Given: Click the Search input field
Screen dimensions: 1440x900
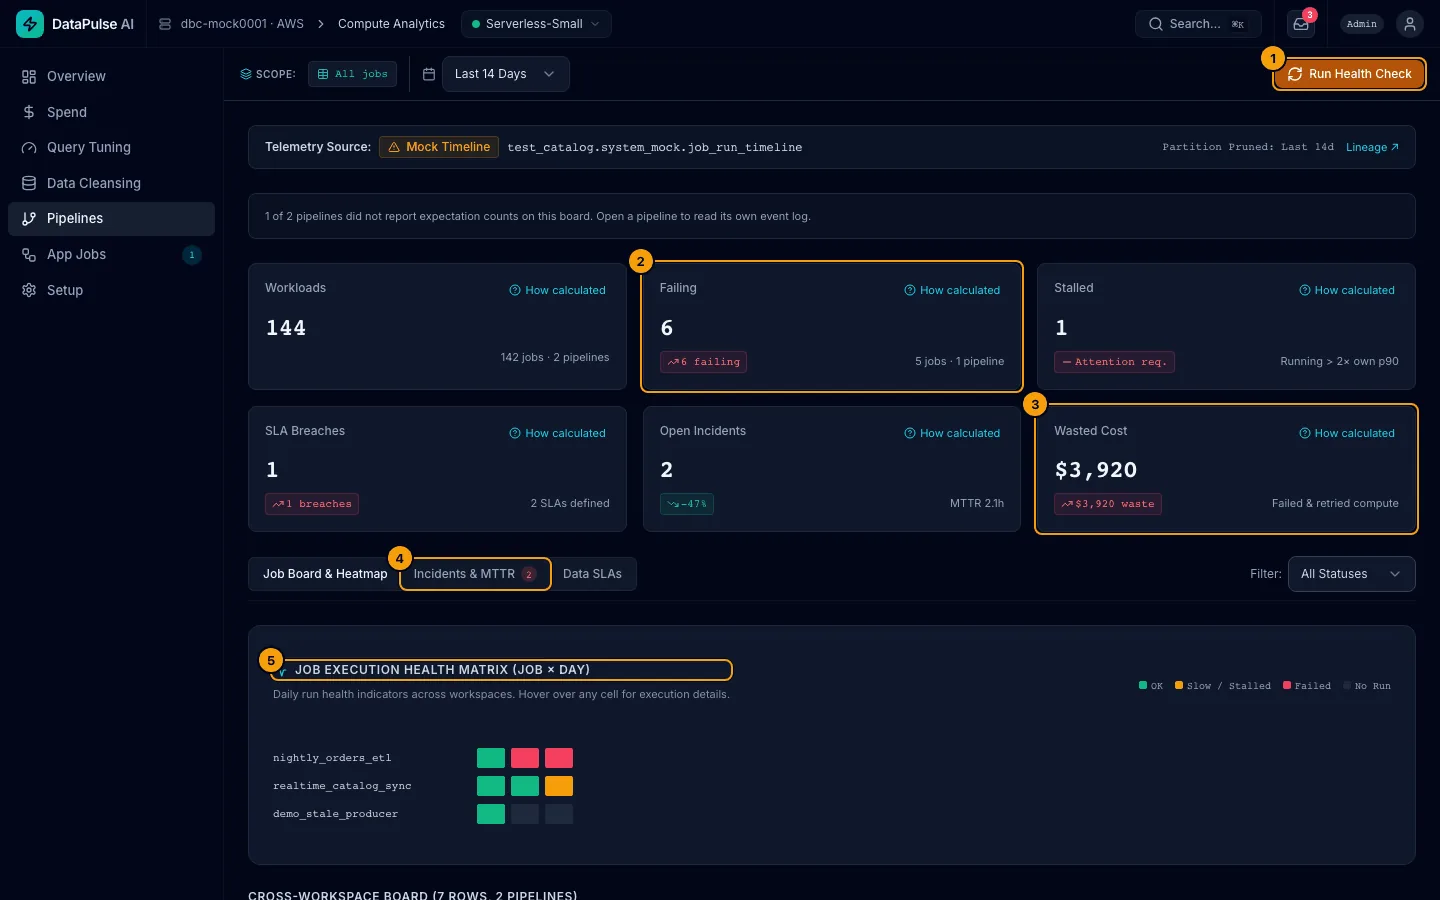Looking at the screenshot, I should pos(1198,24).
